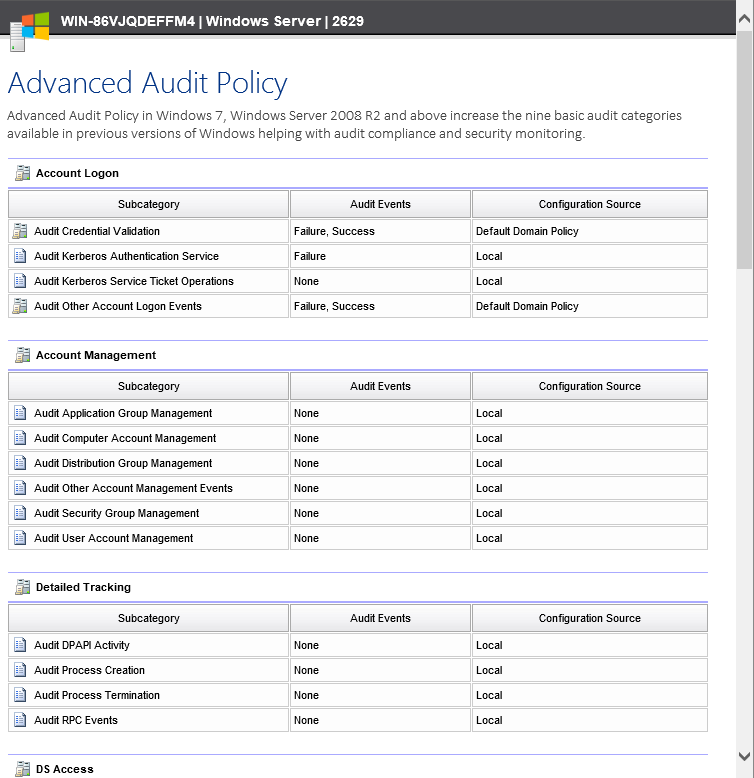
Task: Click the Detailed Tracking section icon
Action: (22, 587)
